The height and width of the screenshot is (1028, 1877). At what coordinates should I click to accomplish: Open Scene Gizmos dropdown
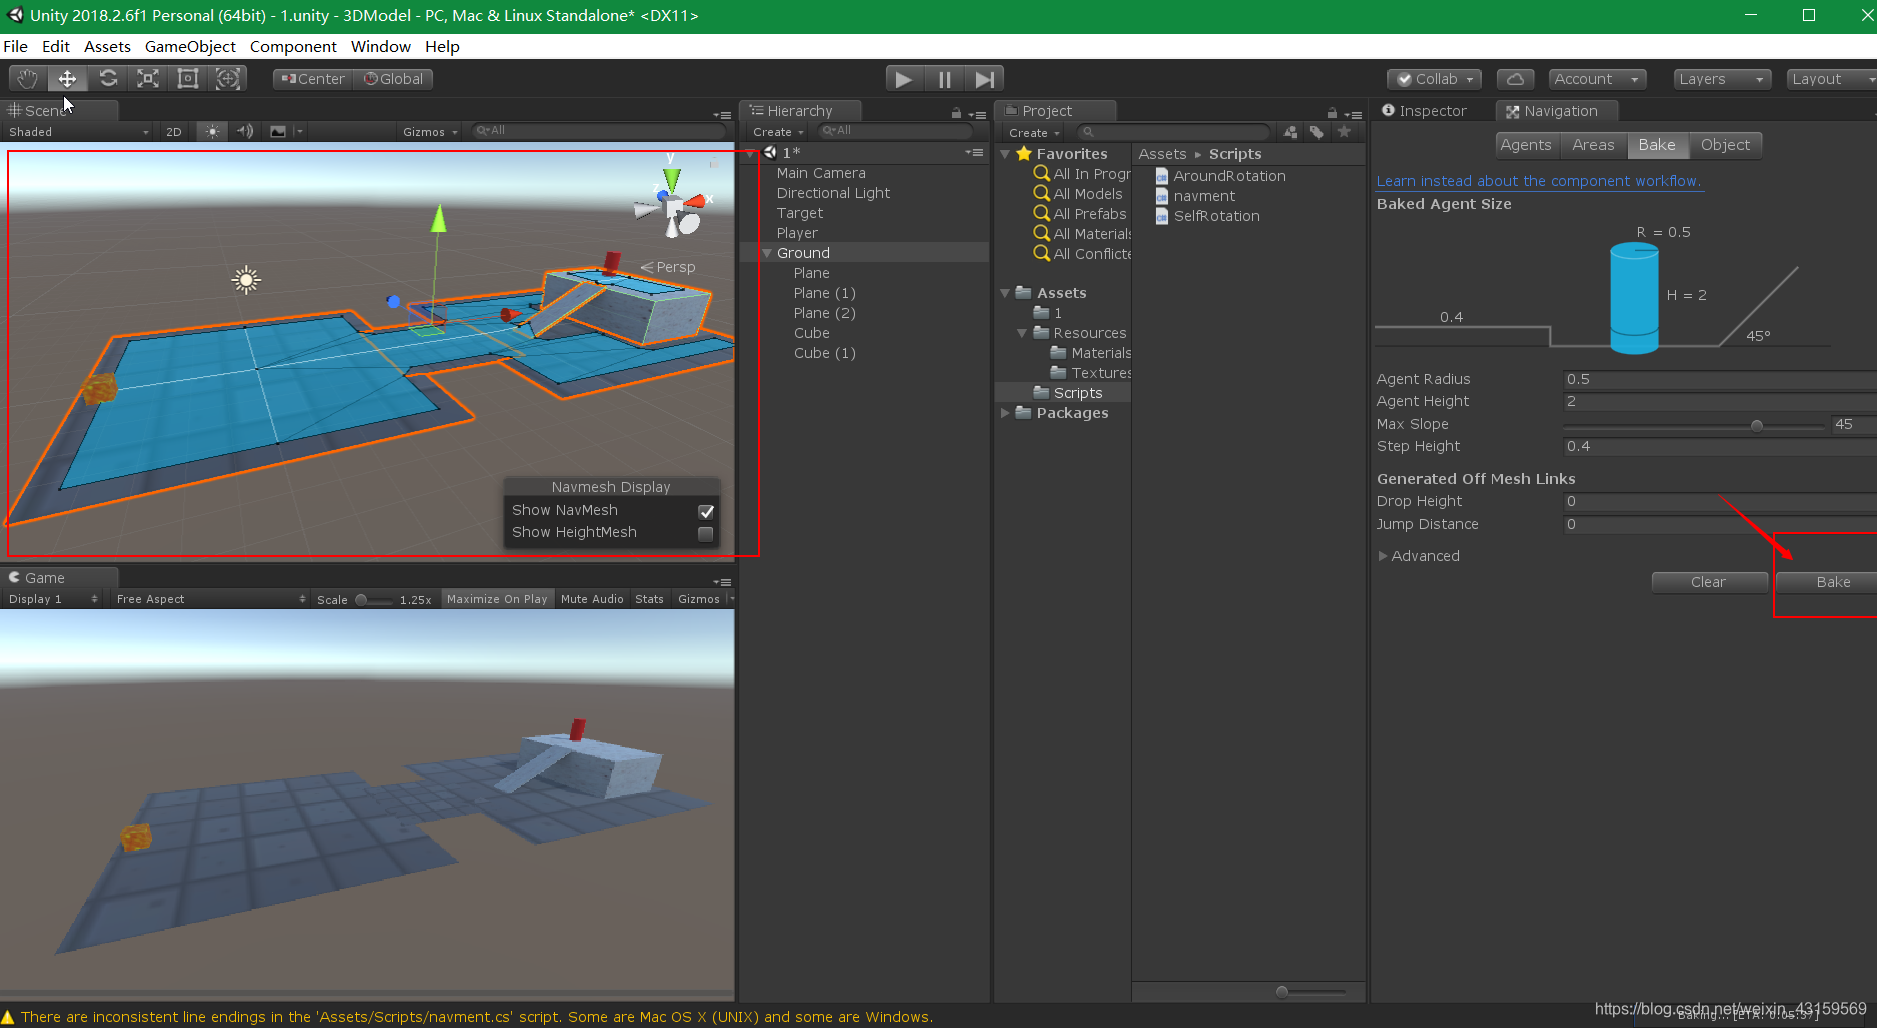click(x=430, y=131)
